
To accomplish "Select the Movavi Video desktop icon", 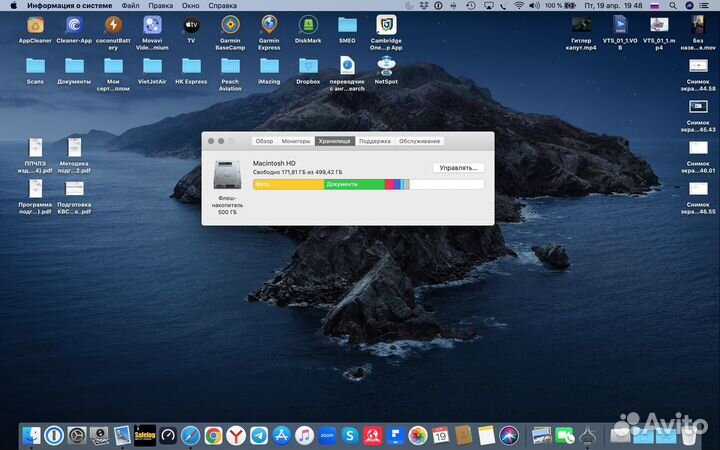I will coord(152,25).
